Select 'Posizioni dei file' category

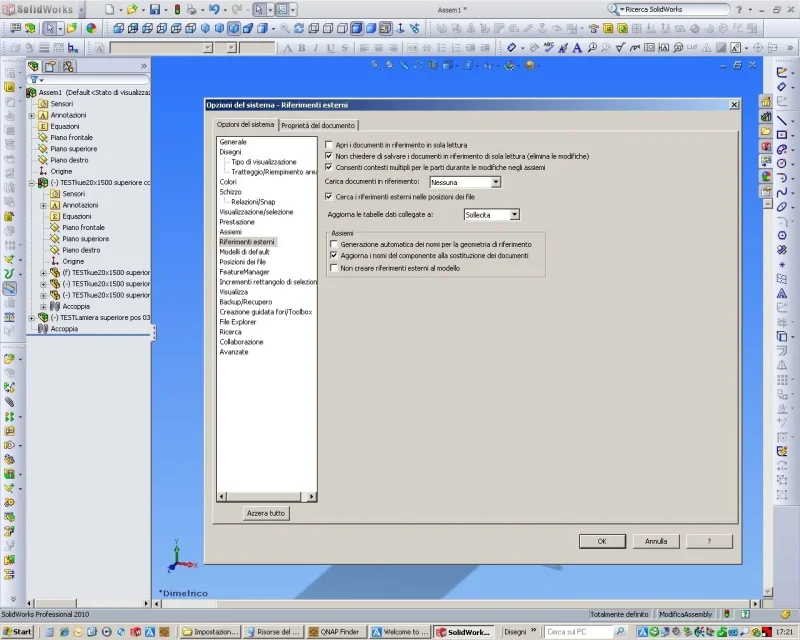[242, 262]
